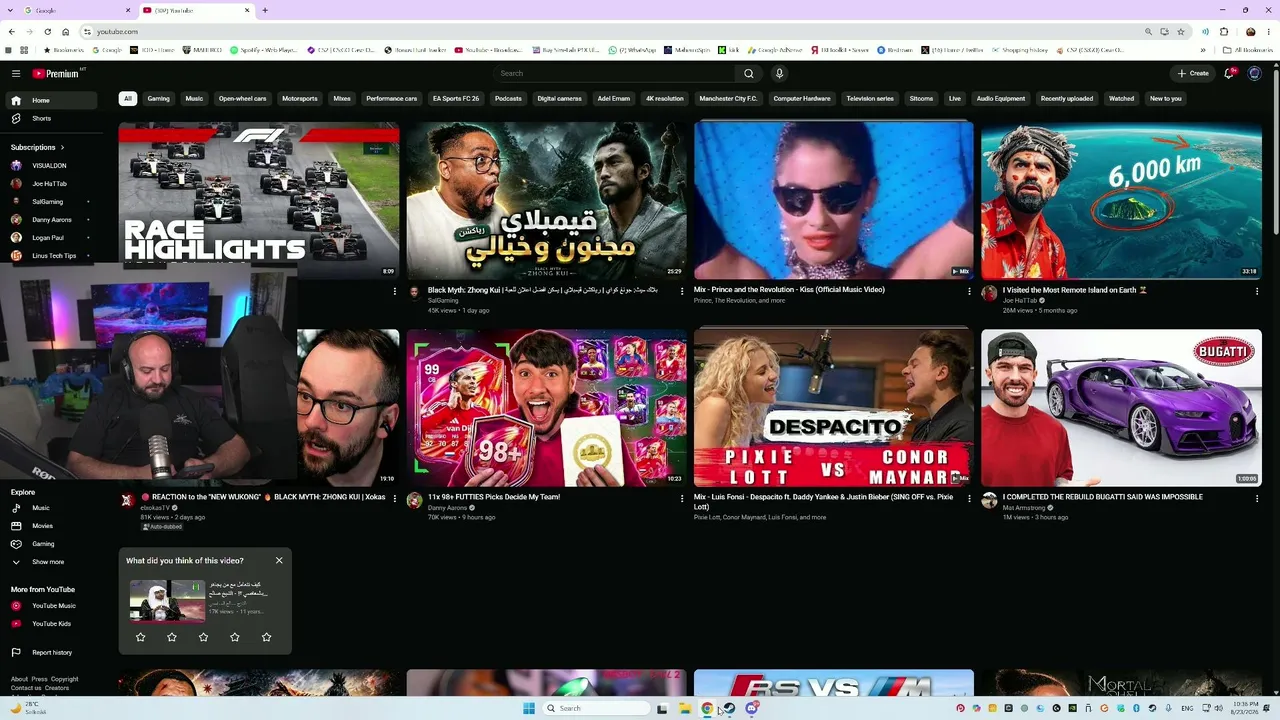The image size is (1280, 720).
Task: Play the F1 Race Highlights thumbnail
Action: point(258,200)
